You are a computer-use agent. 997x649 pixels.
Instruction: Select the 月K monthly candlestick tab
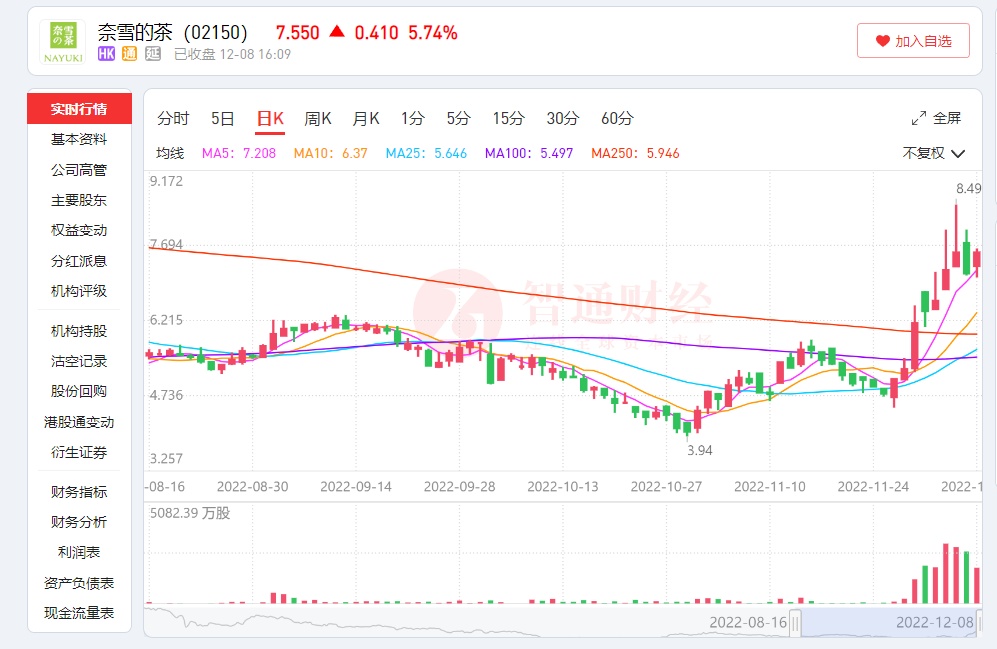pos(366,118)
